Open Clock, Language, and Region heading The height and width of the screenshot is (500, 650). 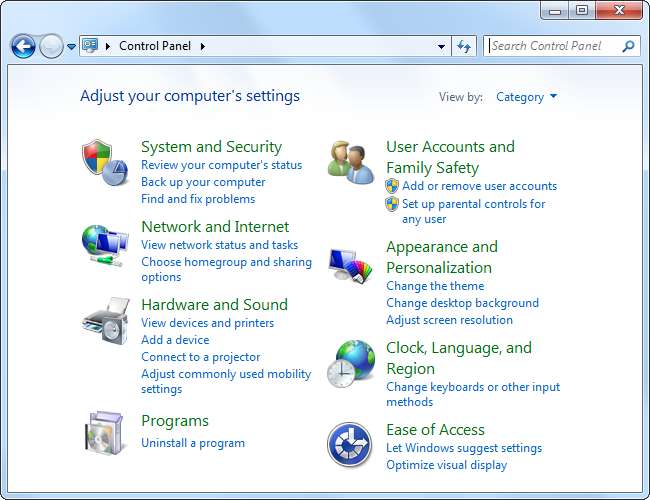[x=458, y=358]
